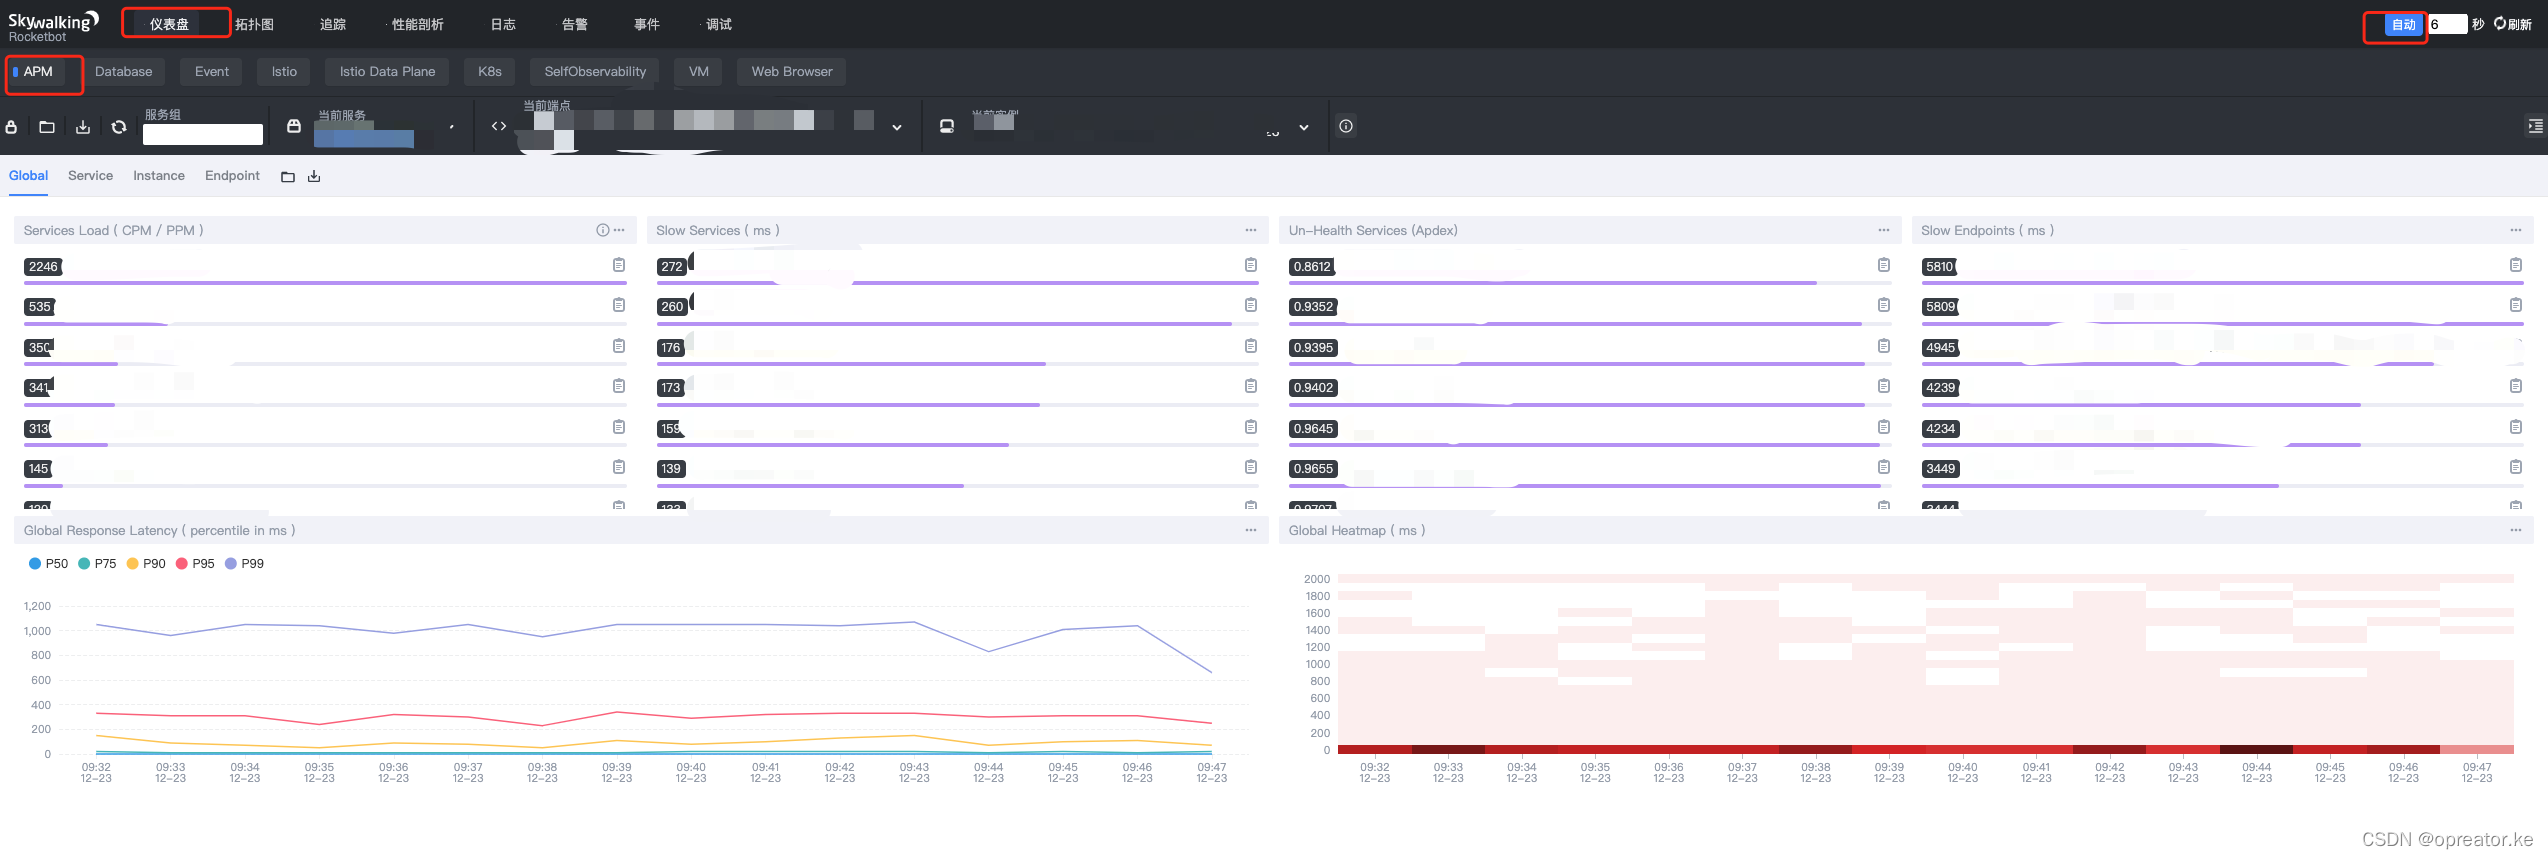2548x859 pixels.
Task: Copy the endpoint name in row 3449
Action: [2516, 467]
